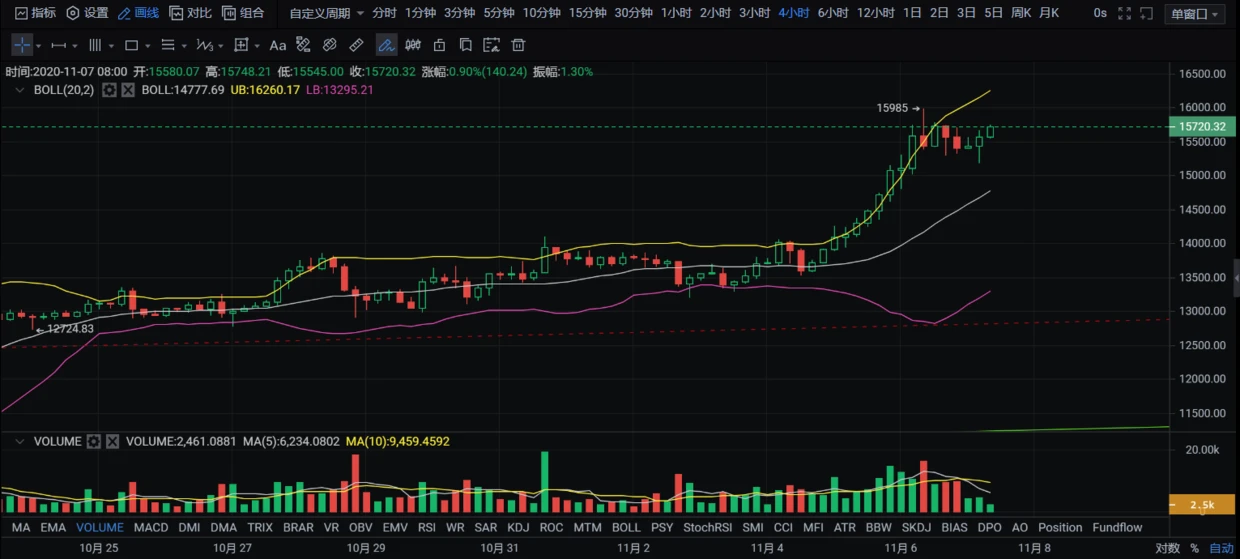Toggle the % percentage scale
The image size is (1240, 559).
(x=1194, y=548)
